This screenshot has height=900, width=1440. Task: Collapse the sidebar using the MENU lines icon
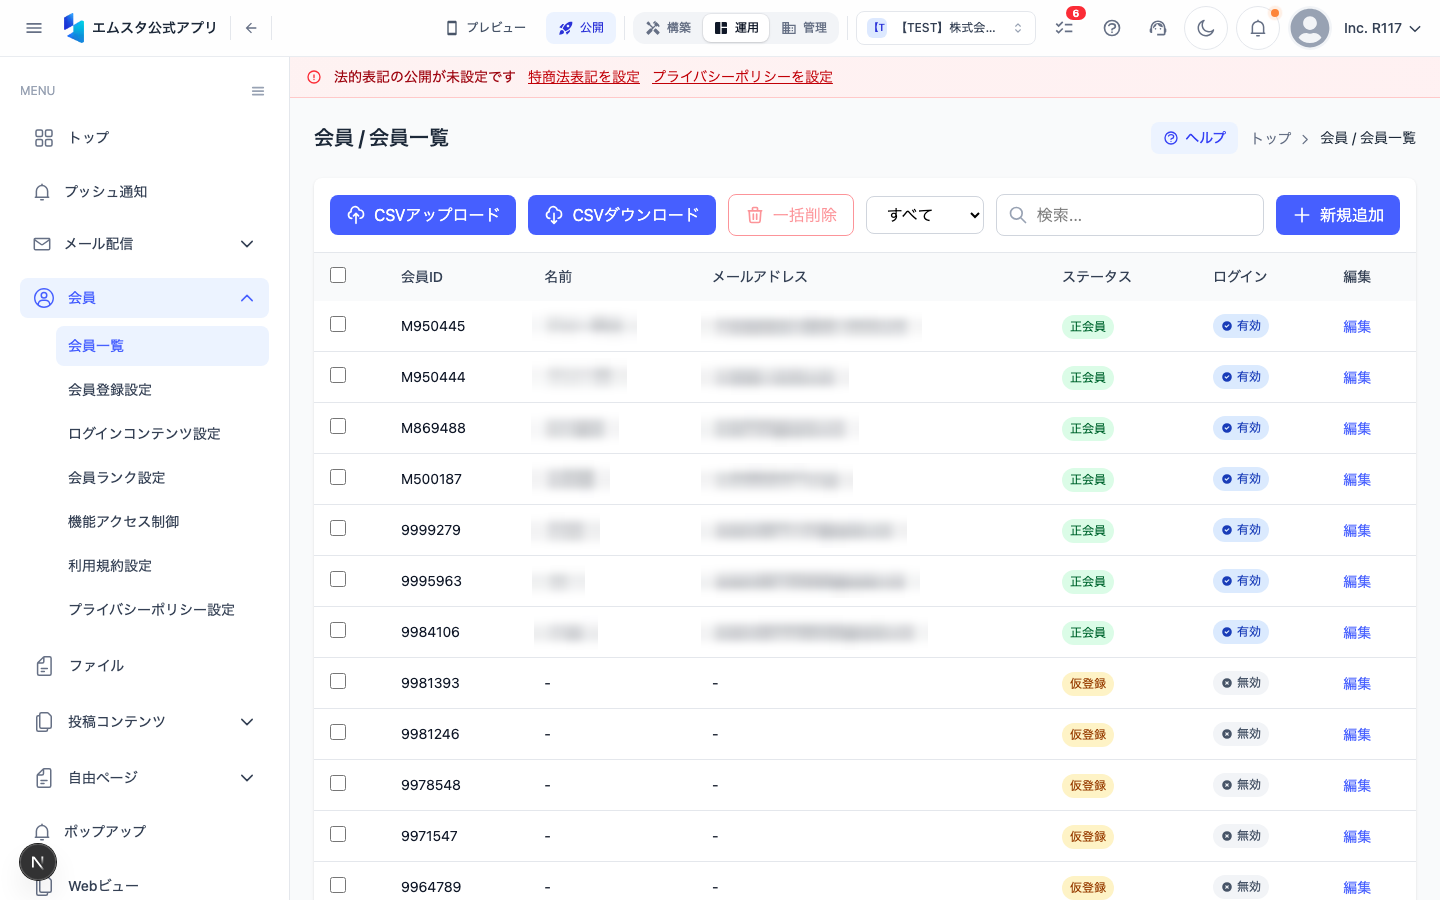coord(258,91)
